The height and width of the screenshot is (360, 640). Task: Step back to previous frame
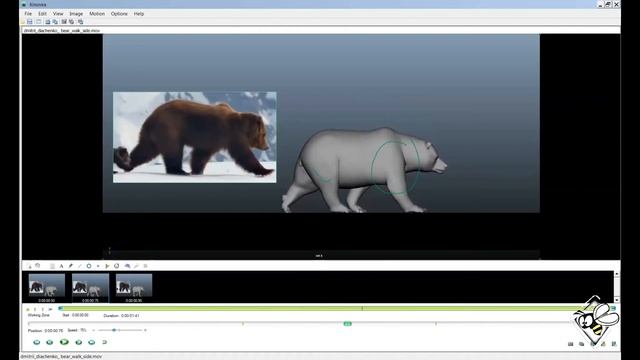[x=50, y=342]
